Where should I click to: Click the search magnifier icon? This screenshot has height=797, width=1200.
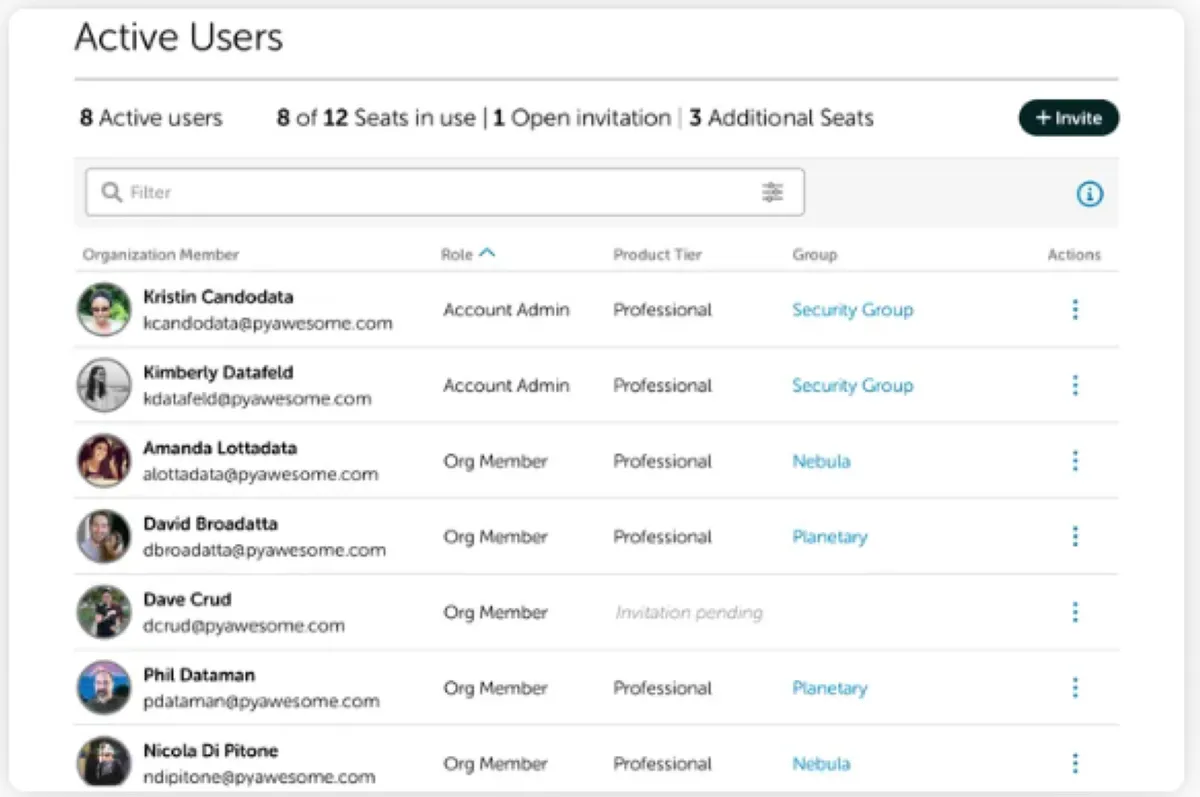pyautogui.click(x=113, y=192)
